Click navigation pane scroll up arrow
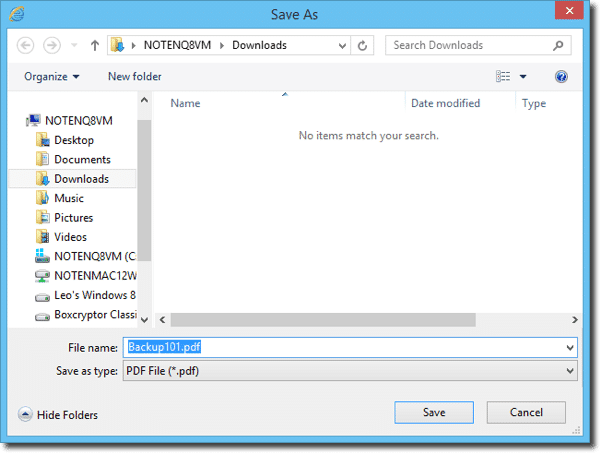600x453 pixels. [144, 100]
